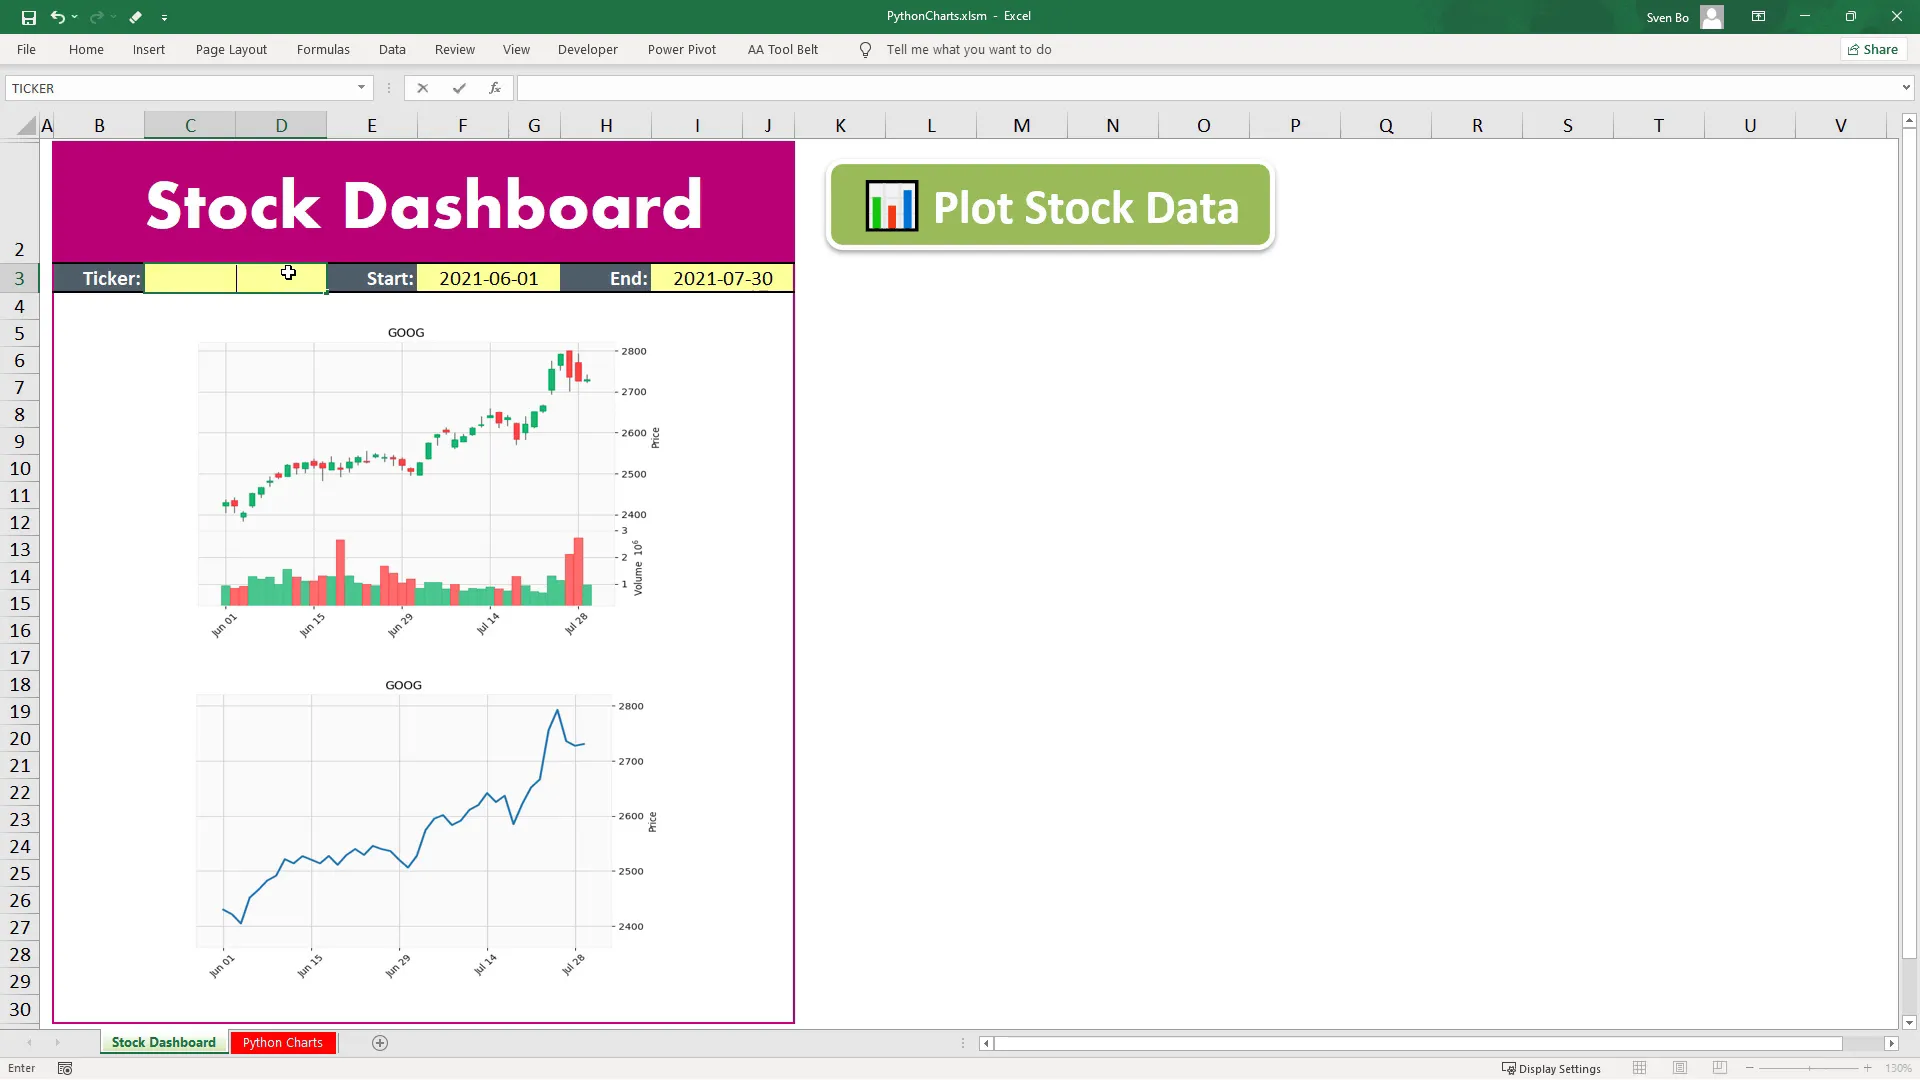Open the Ribbon Display Options icon

[1758, 17]
